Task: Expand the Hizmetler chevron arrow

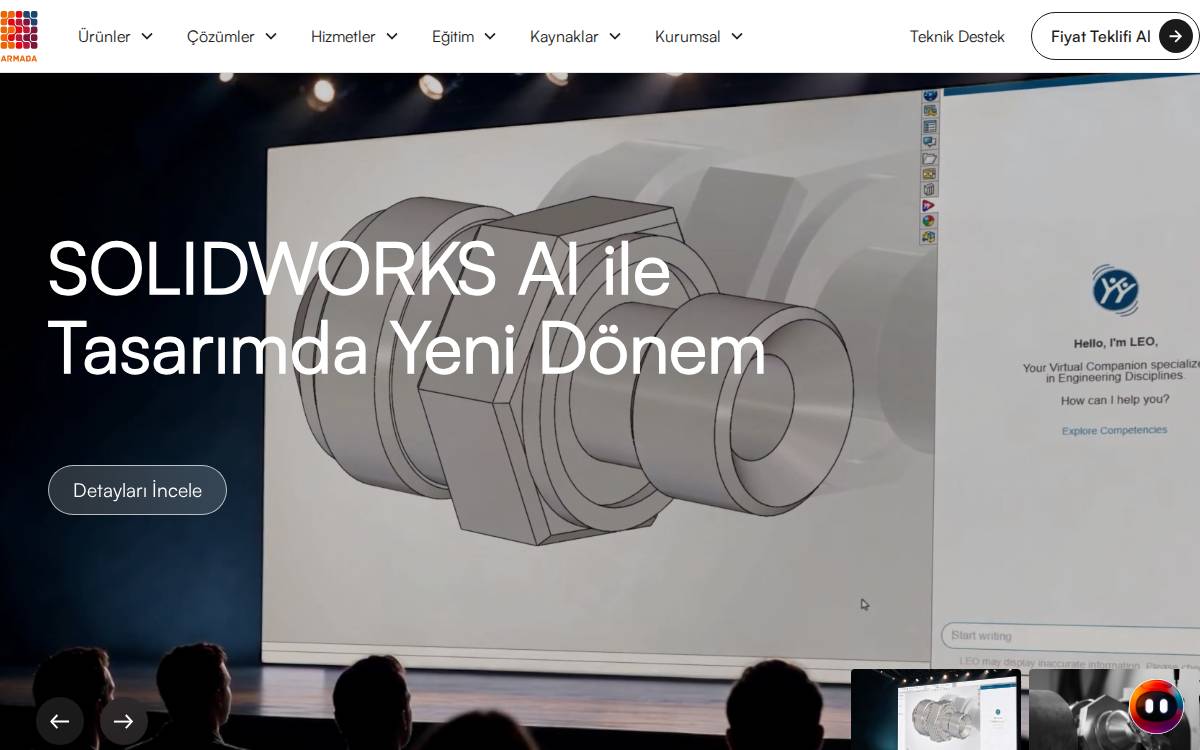Action: (392, 36)
